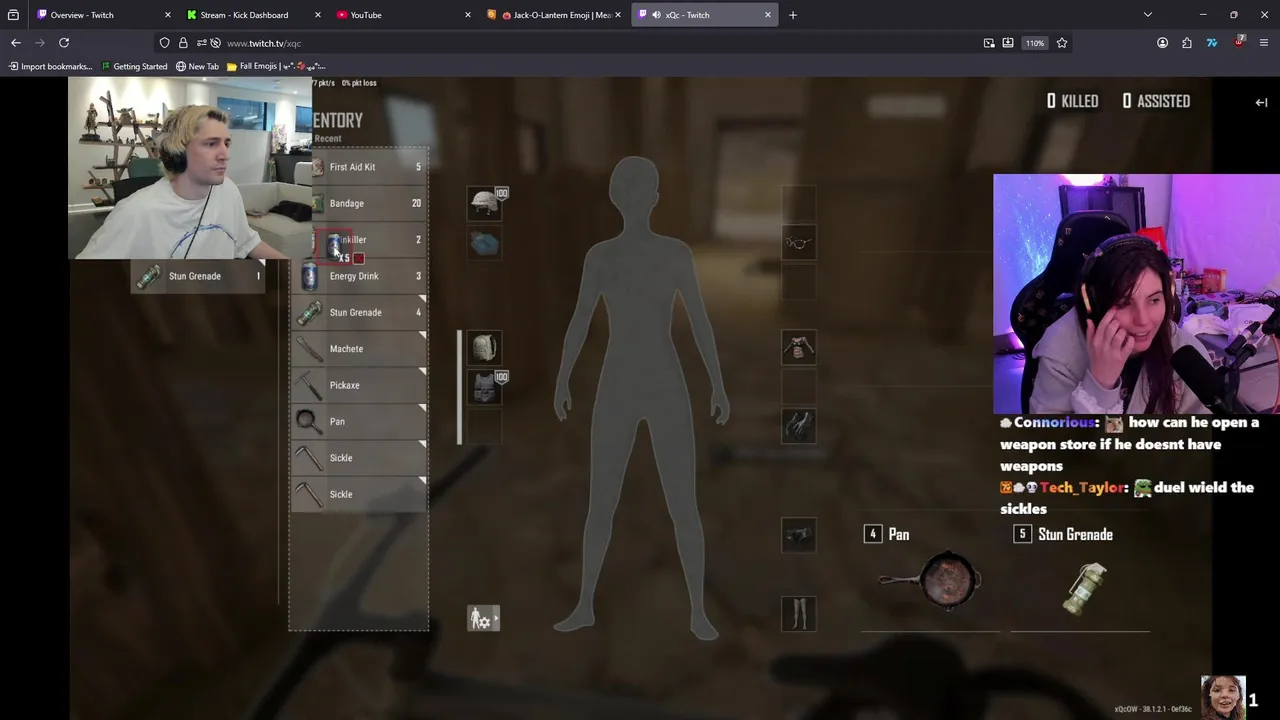
Task: Select the Pan in inventory list
Action: [360, 421]
